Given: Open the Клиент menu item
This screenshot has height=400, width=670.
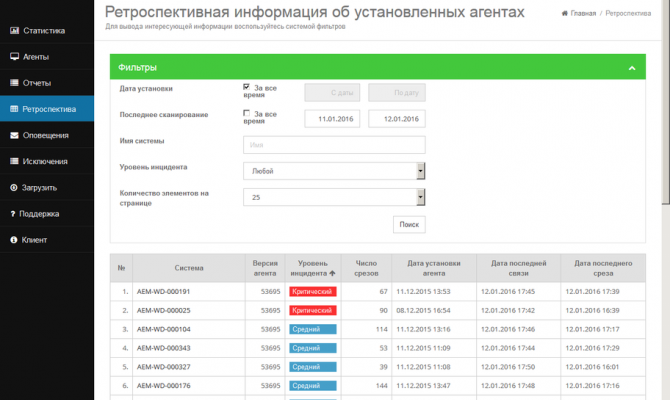Looking at the screenshot, I should point(47,240).
